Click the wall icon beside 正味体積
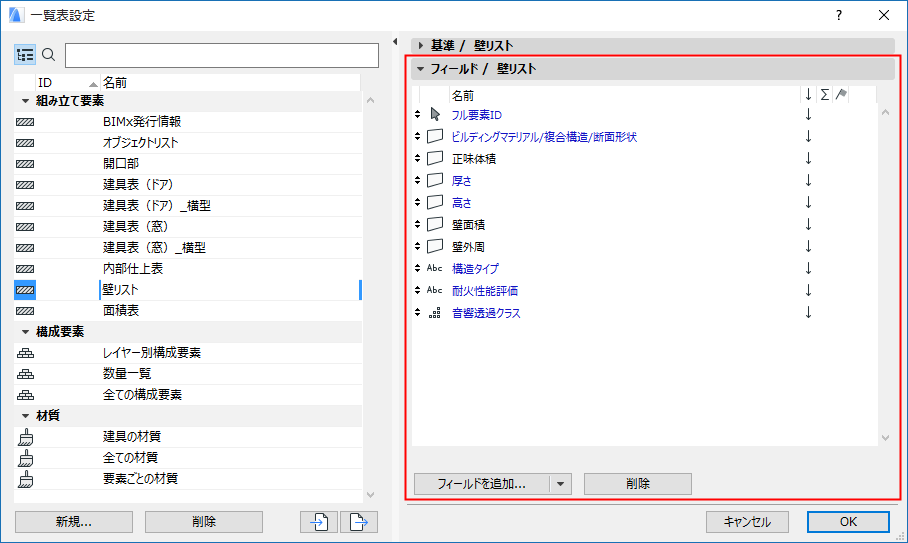This screenshot has height=543, width=908. coord(435,158)
